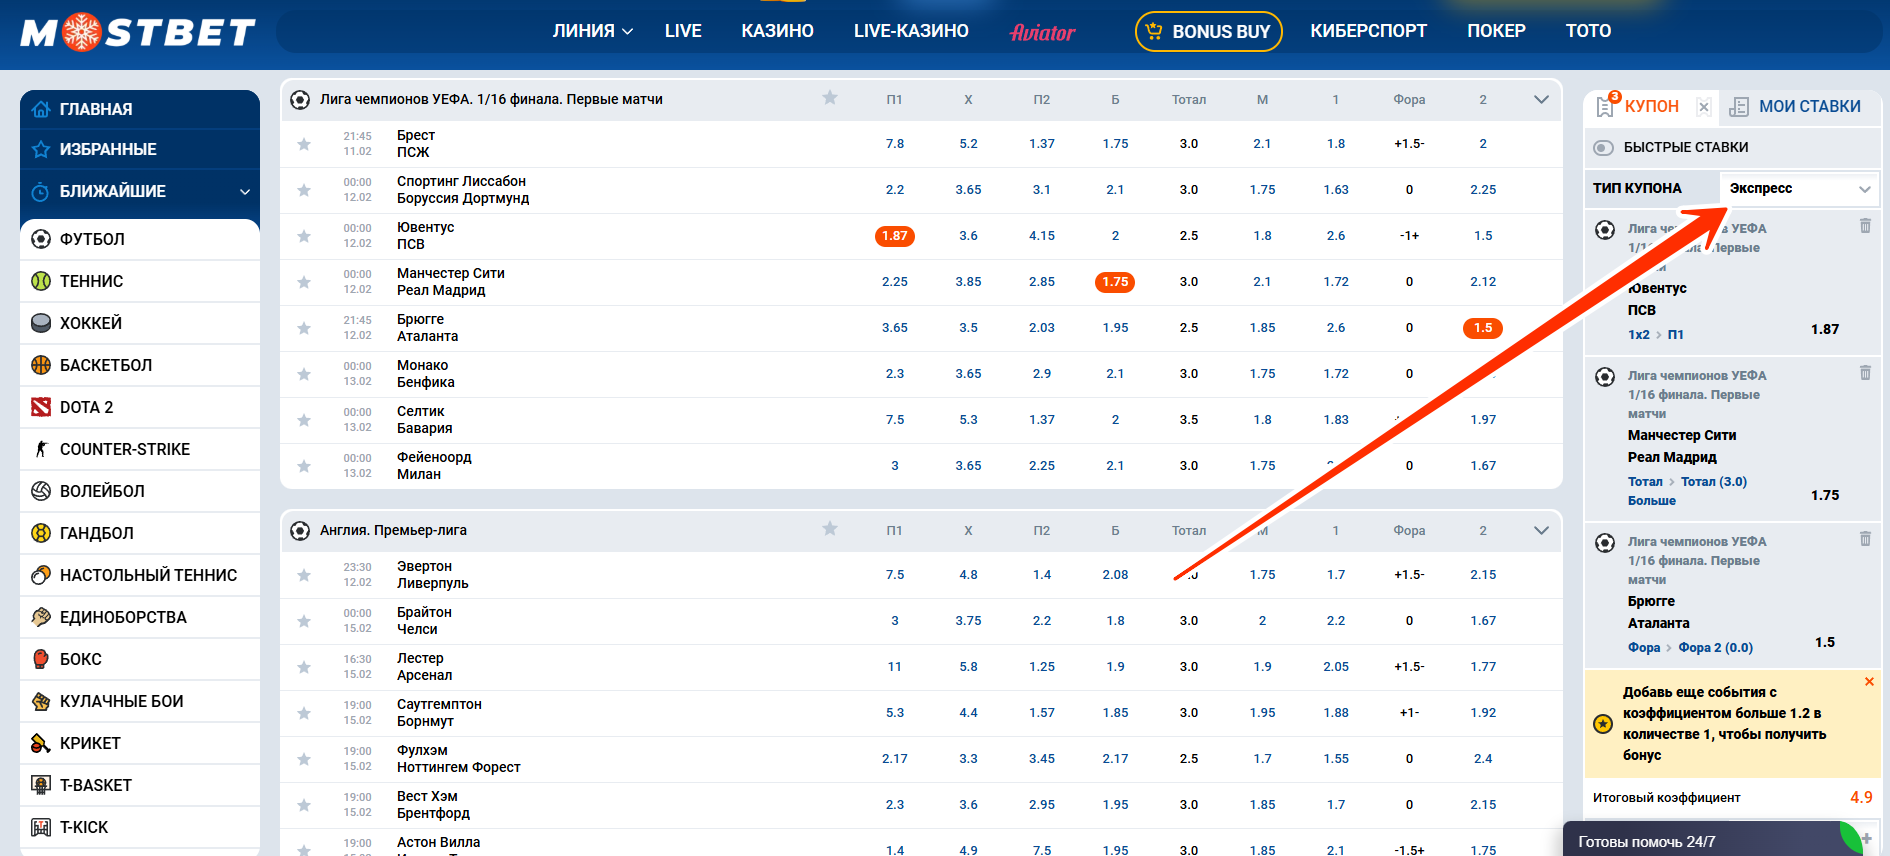Open the Boxing glove icon category
This screenshot has height=856, width=1890.
coord(41,659)
